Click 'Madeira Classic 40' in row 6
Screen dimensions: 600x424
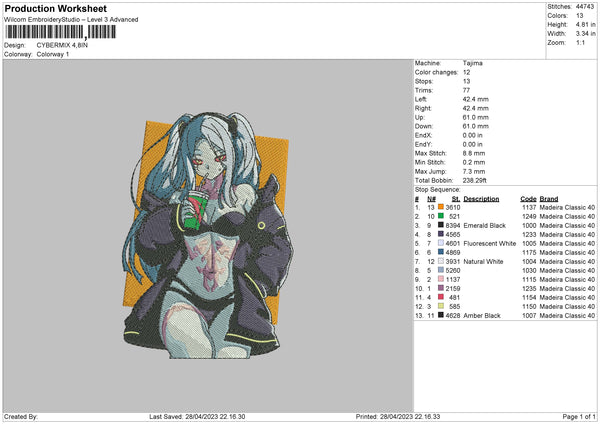[567, 253]
